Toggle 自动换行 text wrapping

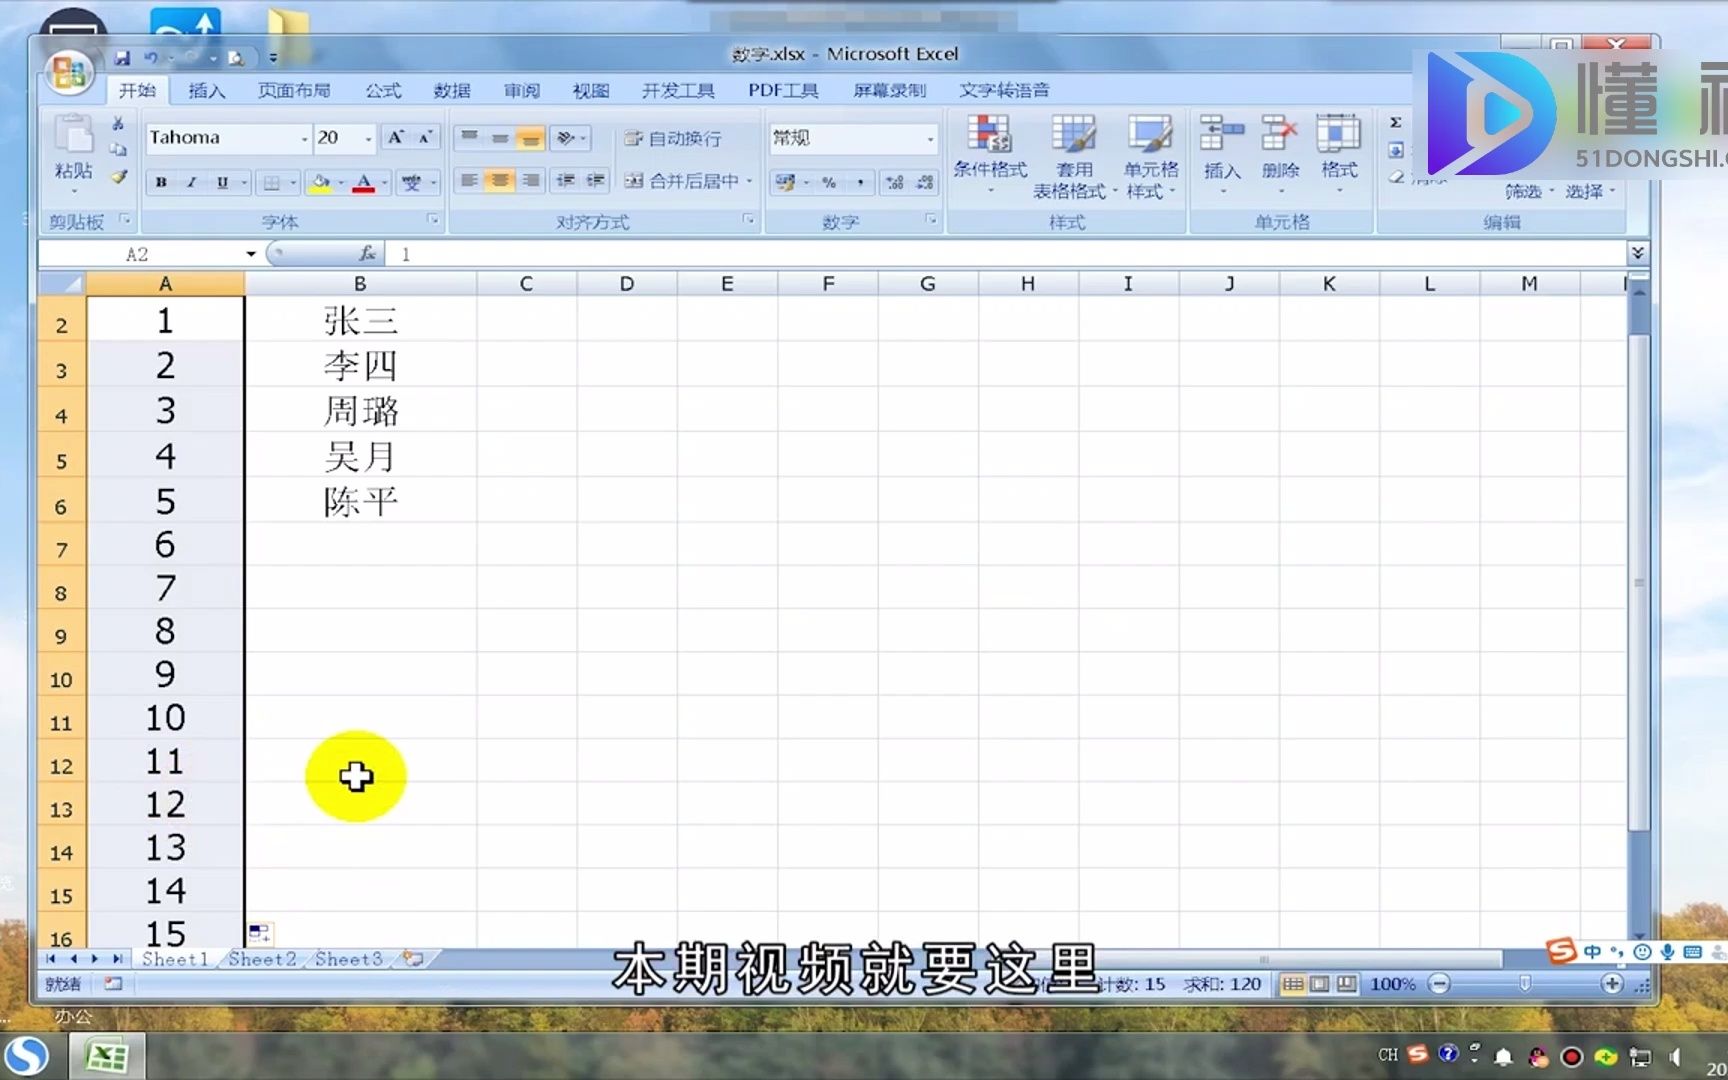click(676, 138)
